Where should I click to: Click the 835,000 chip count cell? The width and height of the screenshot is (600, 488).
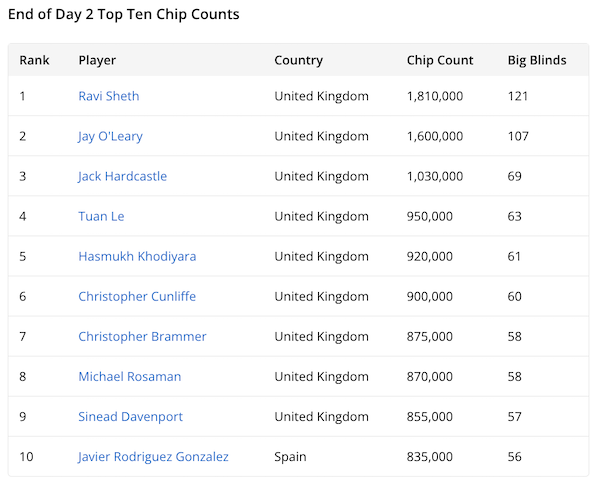tap(430, 456)
